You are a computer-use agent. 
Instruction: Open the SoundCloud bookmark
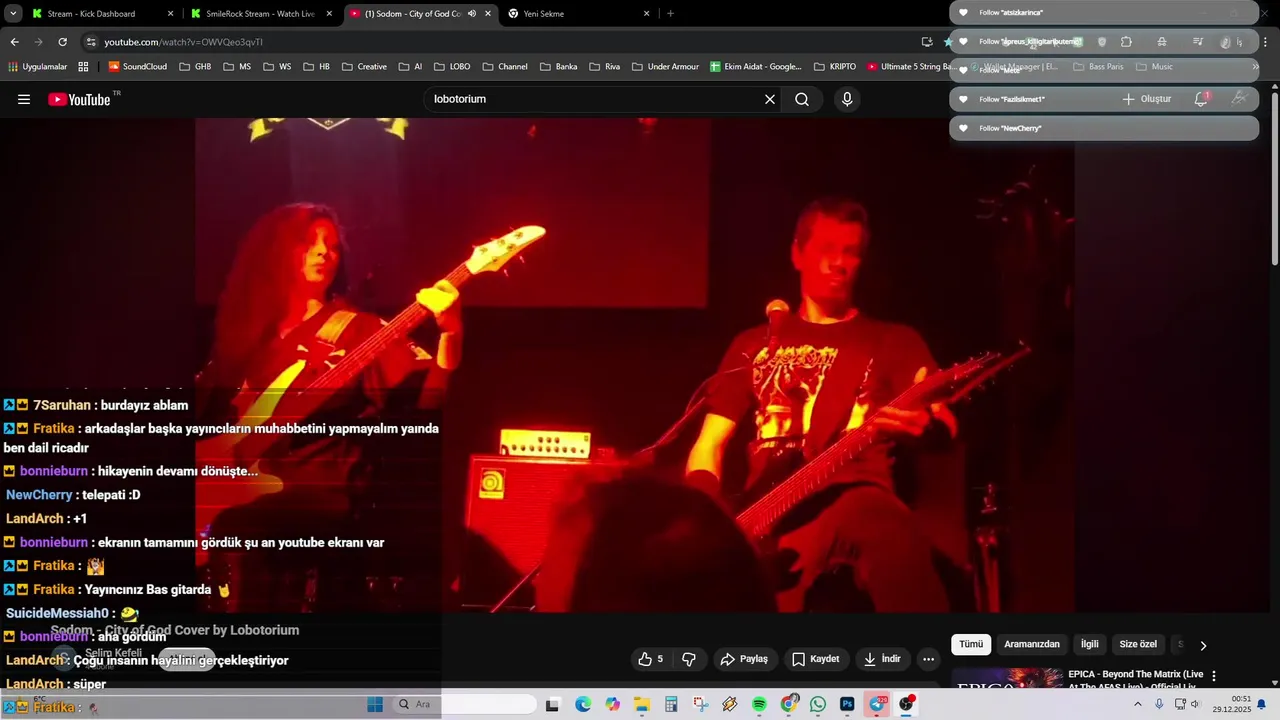tap(138, 67)
